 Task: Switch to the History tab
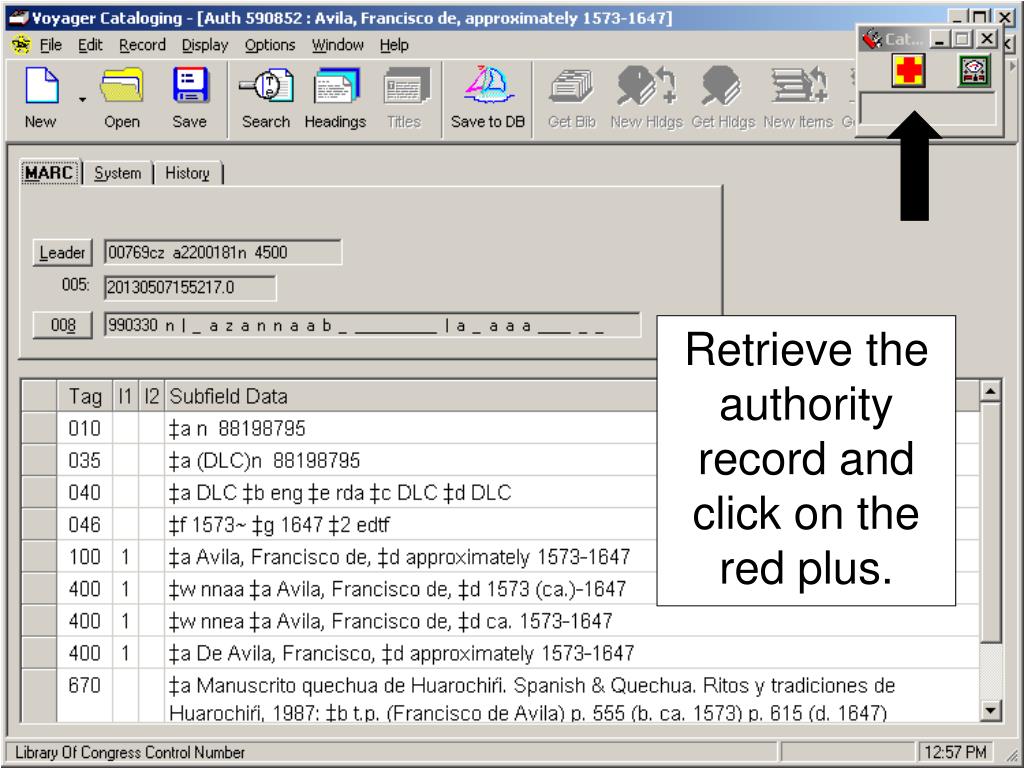click(187, 173)
